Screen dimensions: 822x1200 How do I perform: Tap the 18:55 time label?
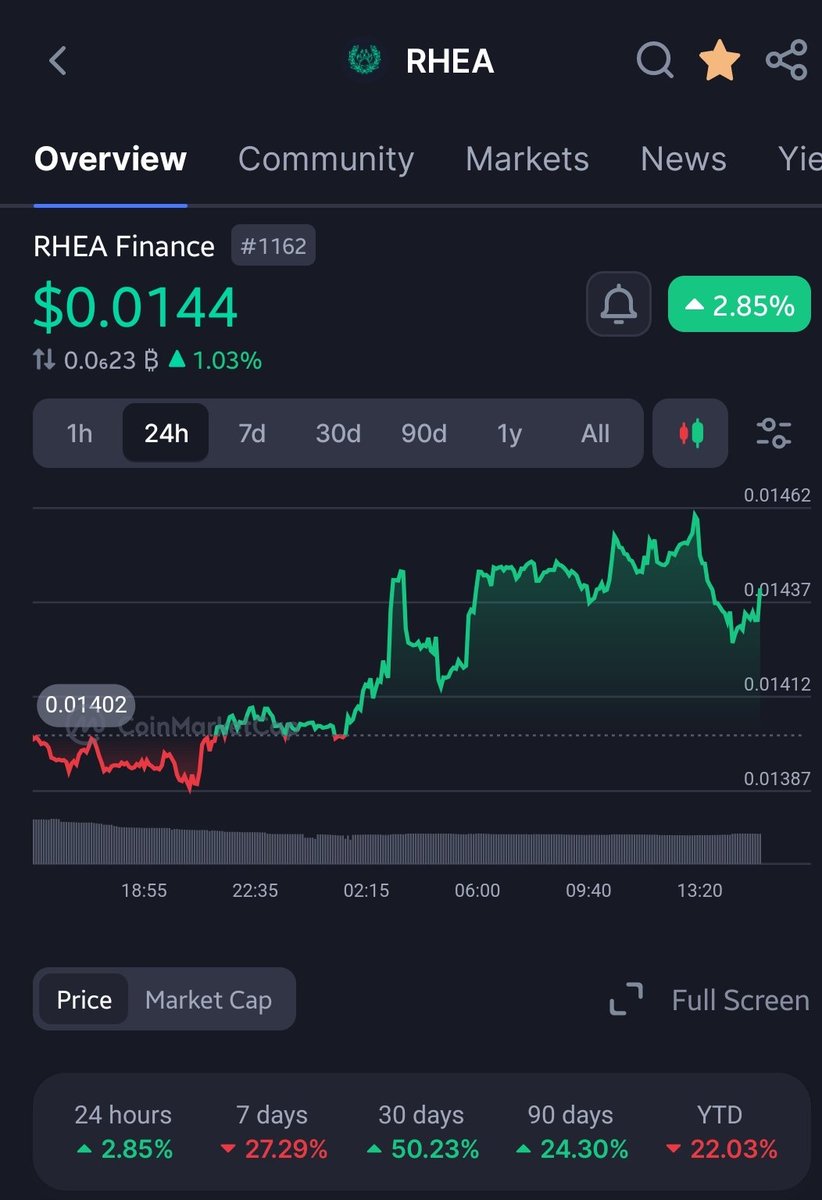point(144,890)
